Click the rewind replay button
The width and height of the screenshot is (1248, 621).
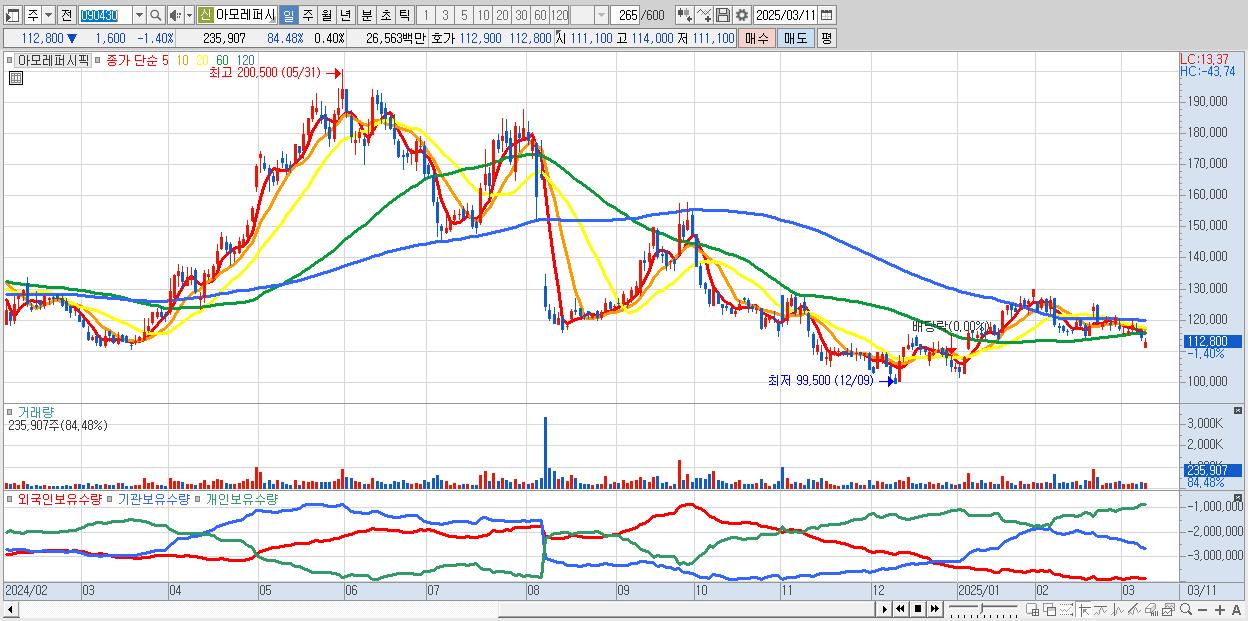(901, 609)
